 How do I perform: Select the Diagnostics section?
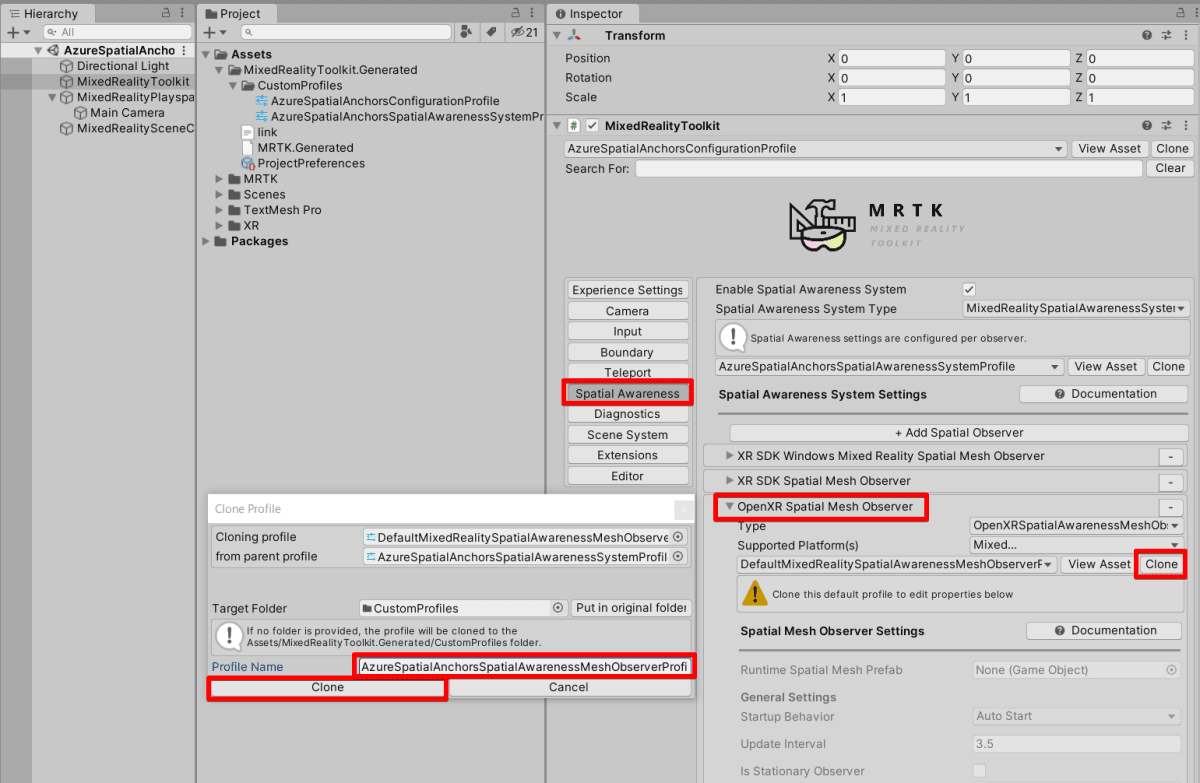pos(627,414)
